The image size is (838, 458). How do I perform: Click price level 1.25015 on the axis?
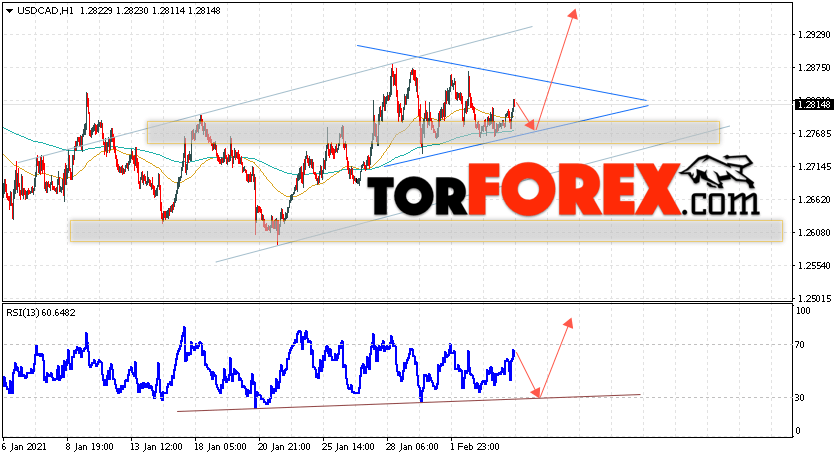coord(814,298)
